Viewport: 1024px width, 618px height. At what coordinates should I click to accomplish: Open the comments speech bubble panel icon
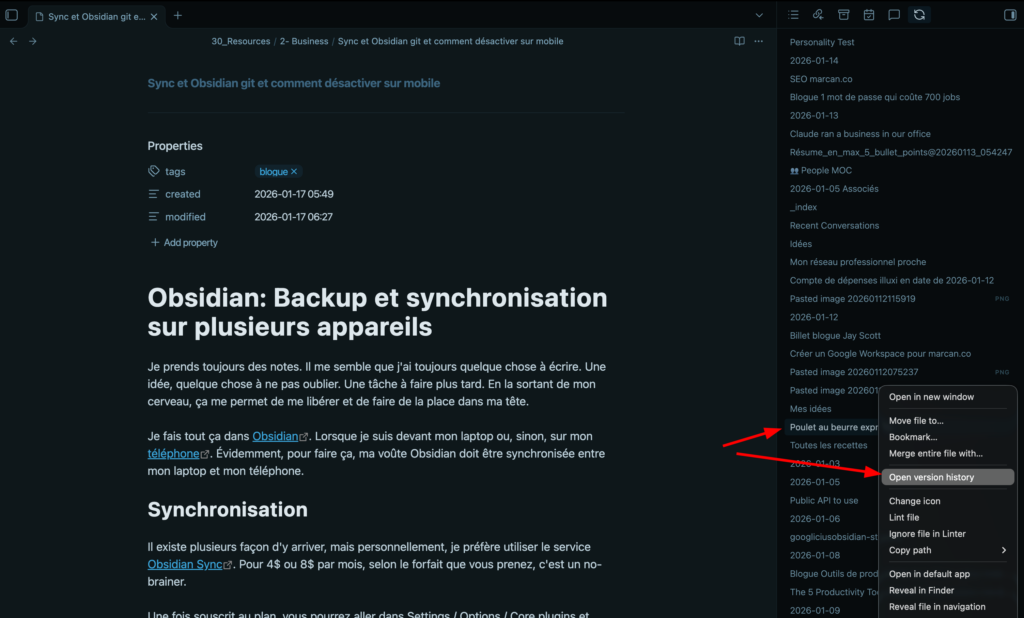[894, 15]
